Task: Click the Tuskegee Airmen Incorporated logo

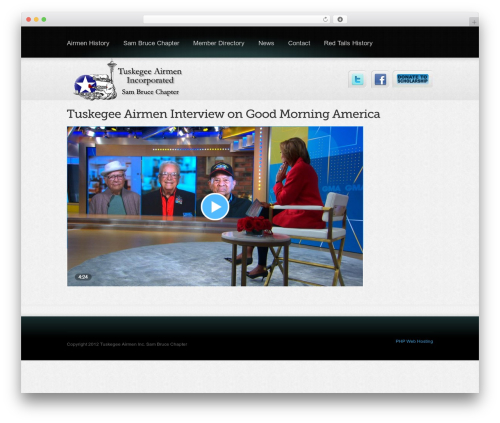Action: point(128,80)
